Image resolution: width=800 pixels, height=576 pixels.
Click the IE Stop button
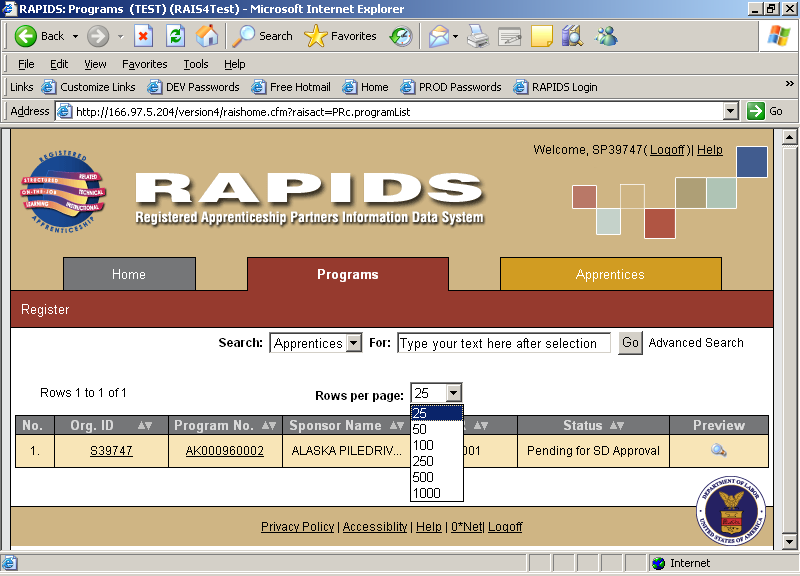tap(143, 36)
